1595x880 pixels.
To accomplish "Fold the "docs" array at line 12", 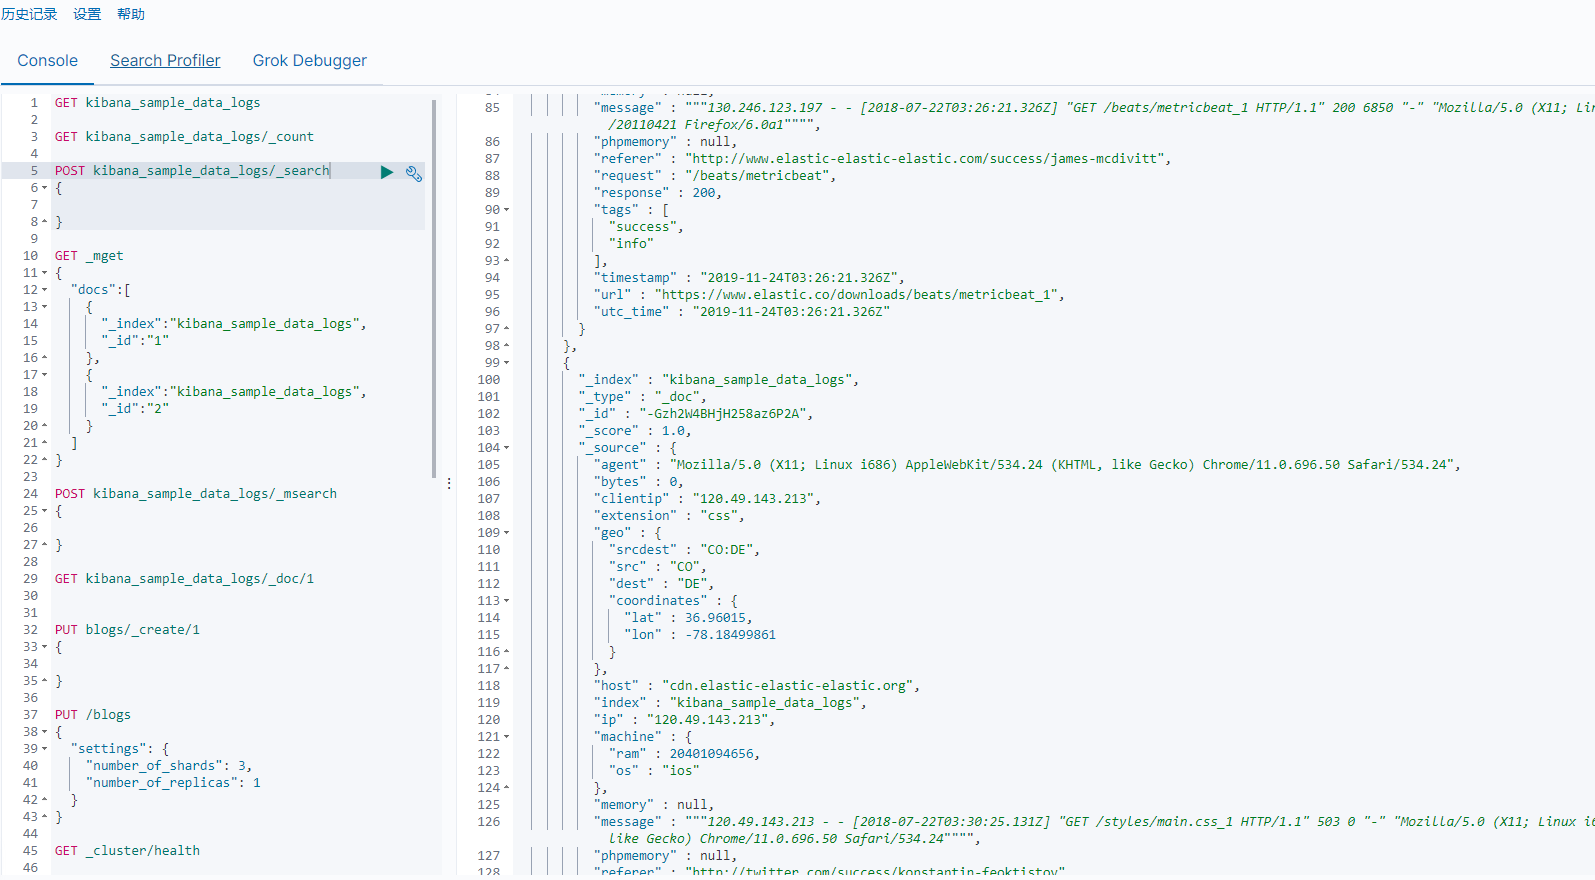I will click(x=45, y=290).
